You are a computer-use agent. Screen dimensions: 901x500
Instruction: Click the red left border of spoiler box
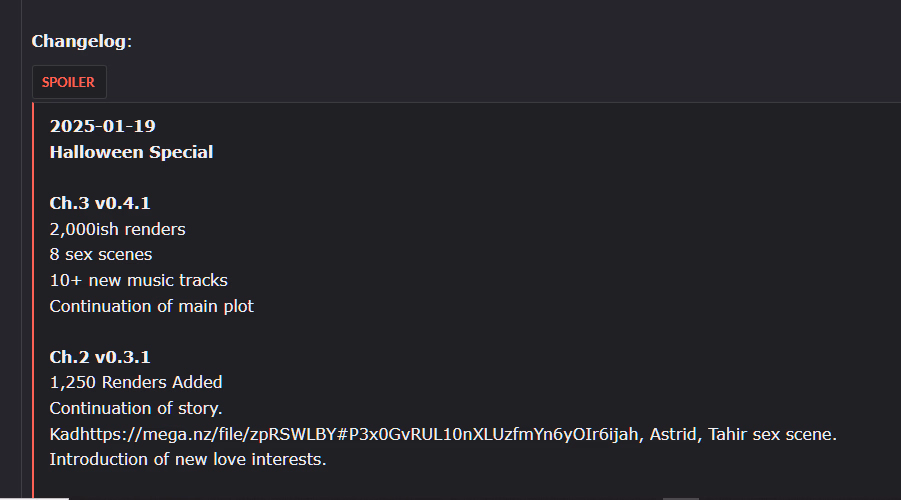pyautogui.click(x=33, y=300)
